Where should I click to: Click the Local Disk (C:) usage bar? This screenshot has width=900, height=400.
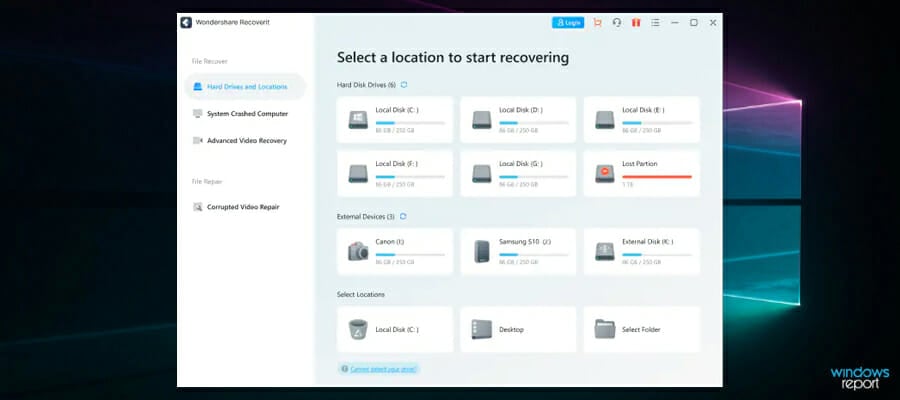point(410,123)
